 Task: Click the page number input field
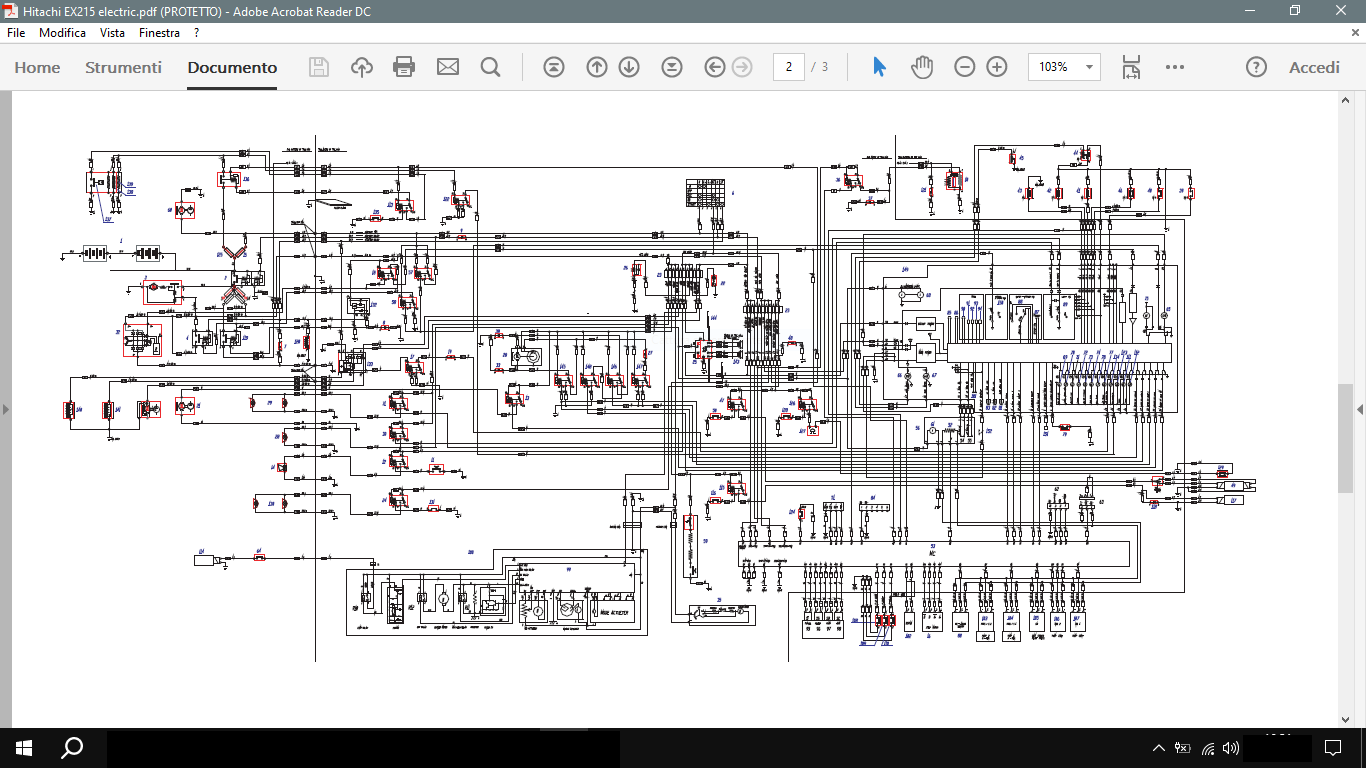[789, 67]
